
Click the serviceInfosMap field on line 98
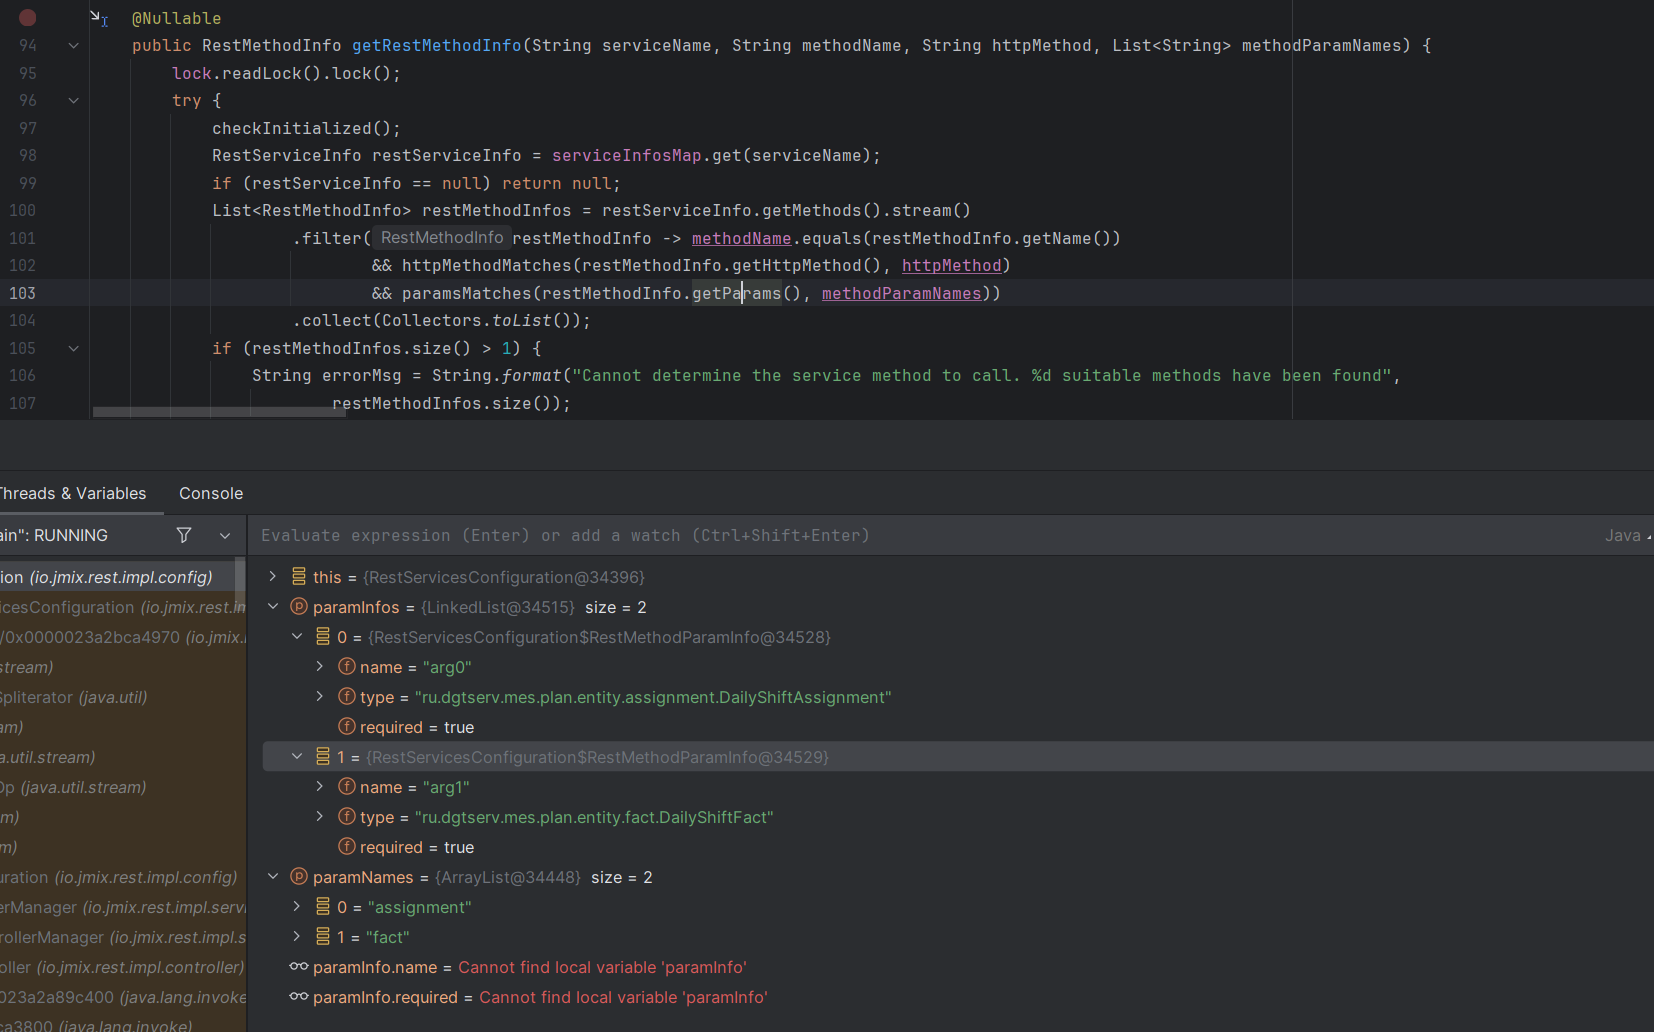click(x=626, y=155)
